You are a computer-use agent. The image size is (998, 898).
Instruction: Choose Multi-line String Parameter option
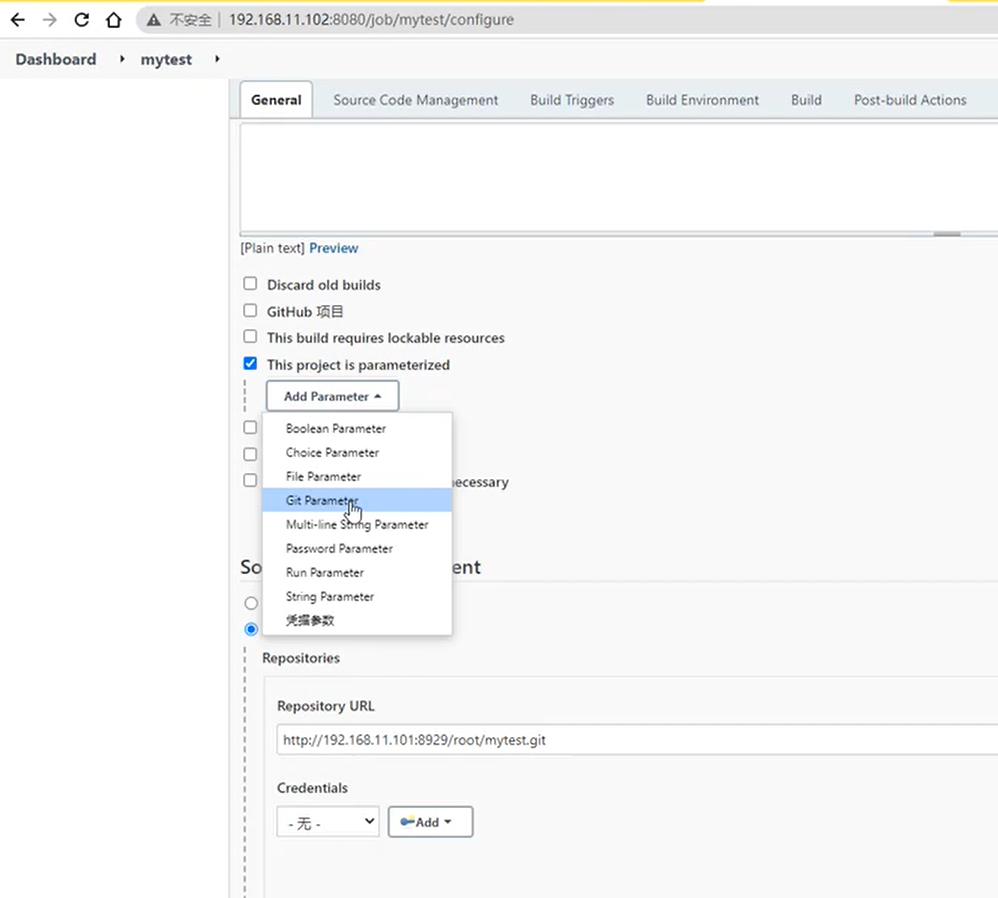pyautogui.click(x=357, y=524)
